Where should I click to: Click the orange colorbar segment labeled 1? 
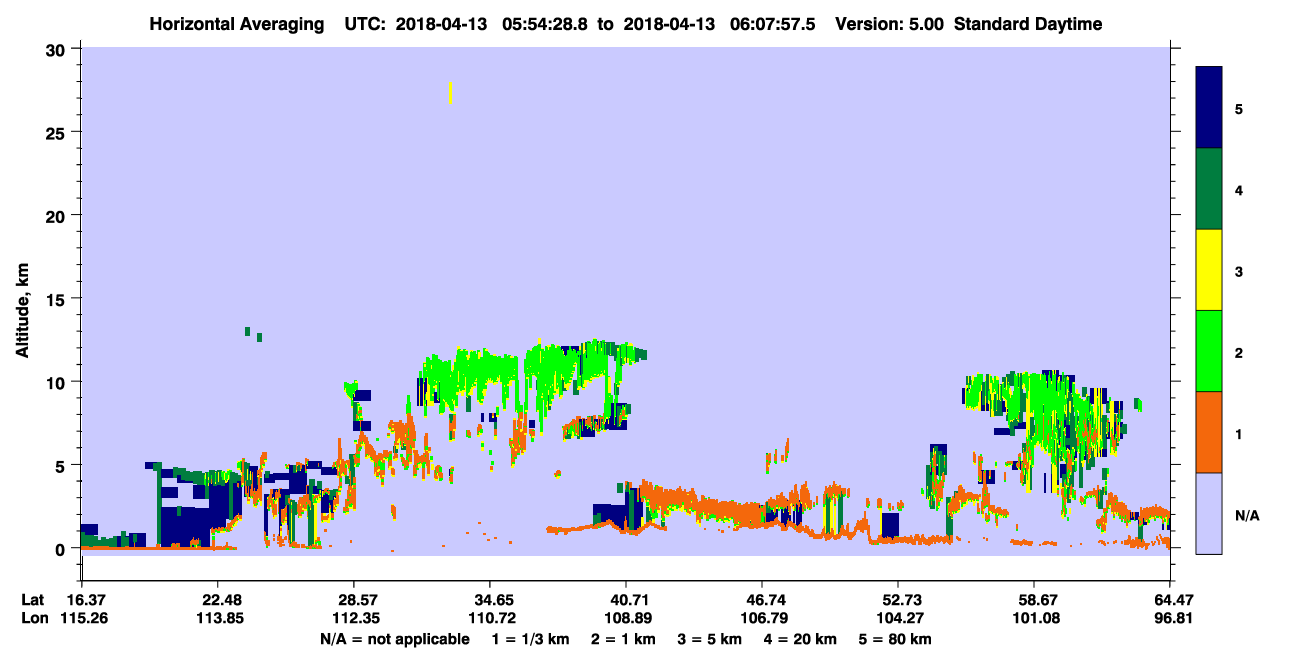coord(1209,432)
